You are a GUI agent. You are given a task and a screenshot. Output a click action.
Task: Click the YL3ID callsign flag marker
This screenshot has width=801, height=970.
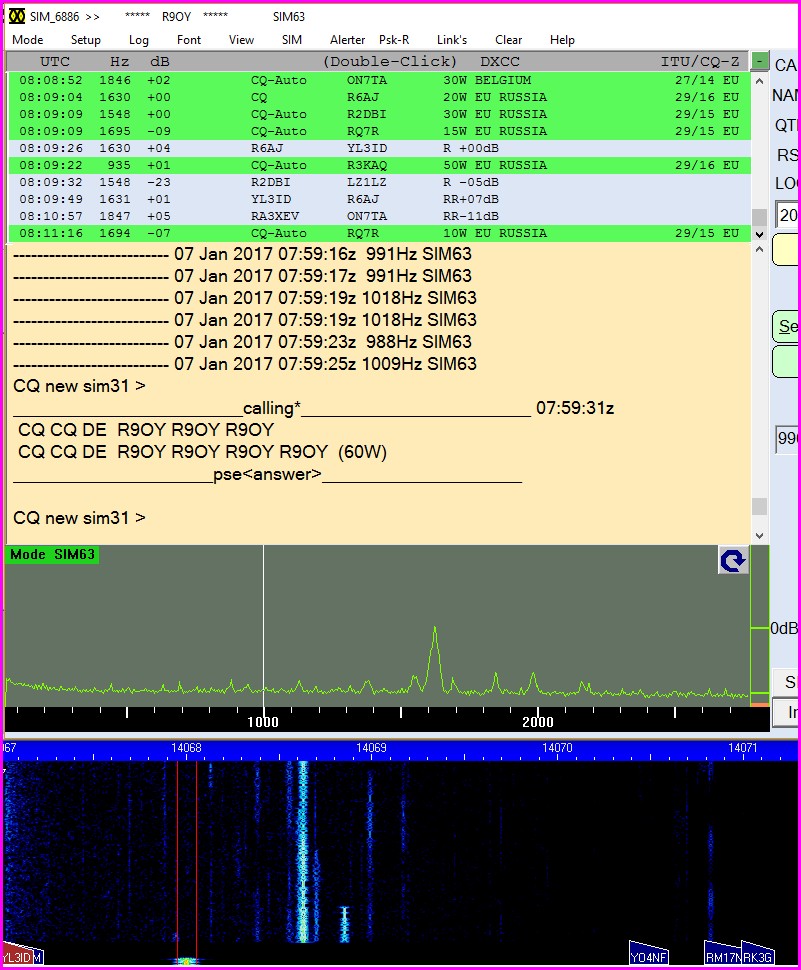[18, 957]
